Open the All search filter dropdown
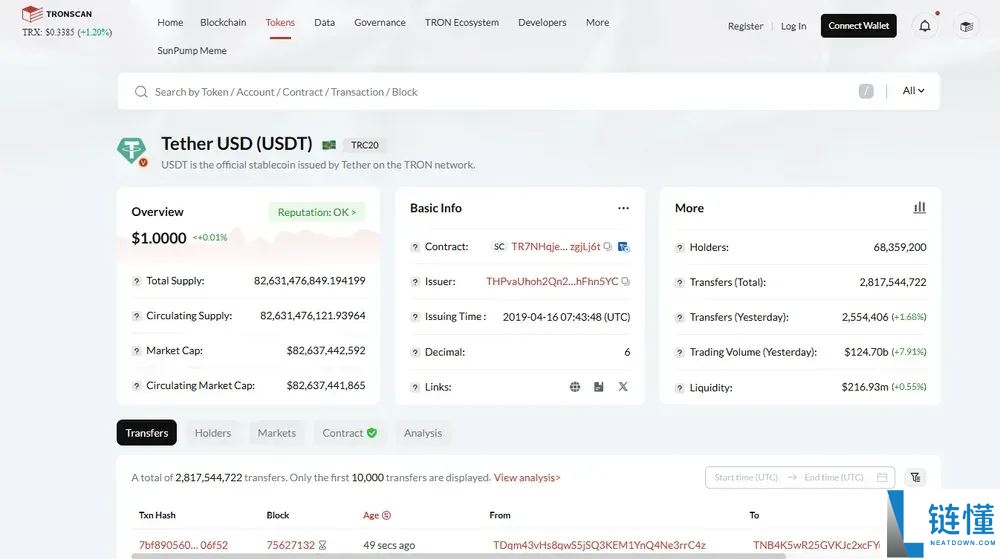The width and height of the screenshot is (1000, 559). pos(913,91)
